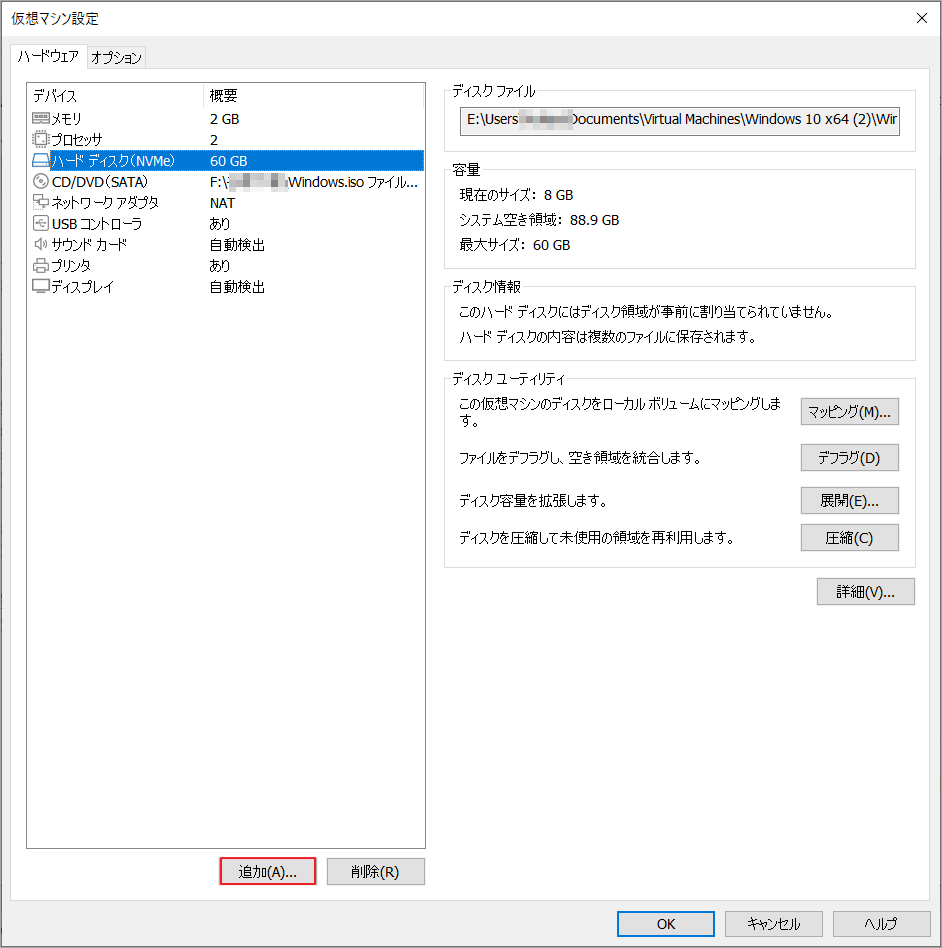Open advanced settings via 詳細(V)...

(x=865, y=592)
